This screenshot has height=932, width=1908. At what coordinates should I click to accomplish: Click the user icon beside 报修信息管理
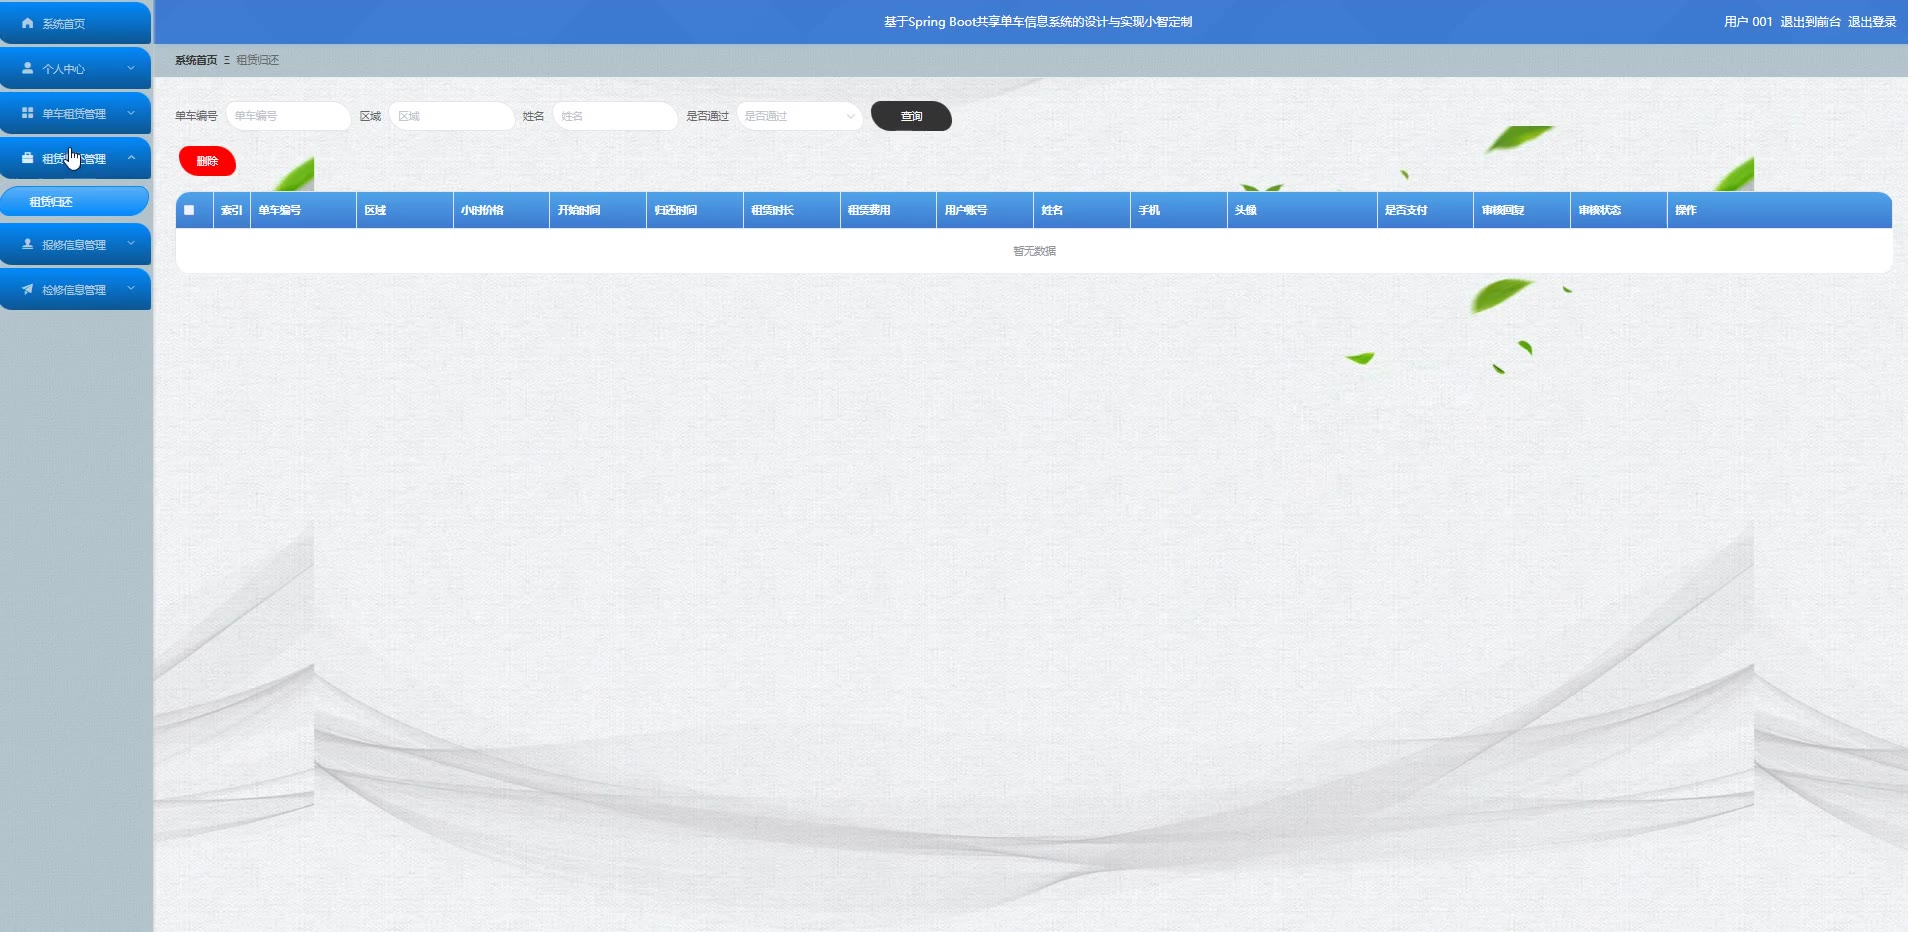pos(28,244)
